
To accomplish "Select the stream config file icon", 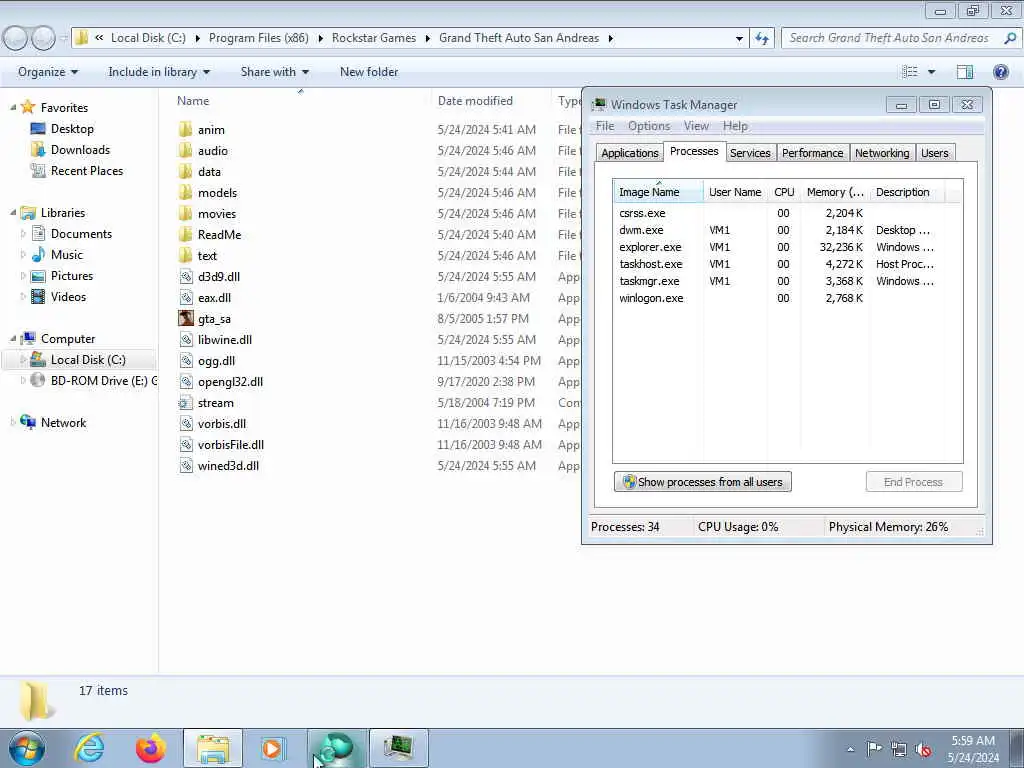I will point(185,402).
